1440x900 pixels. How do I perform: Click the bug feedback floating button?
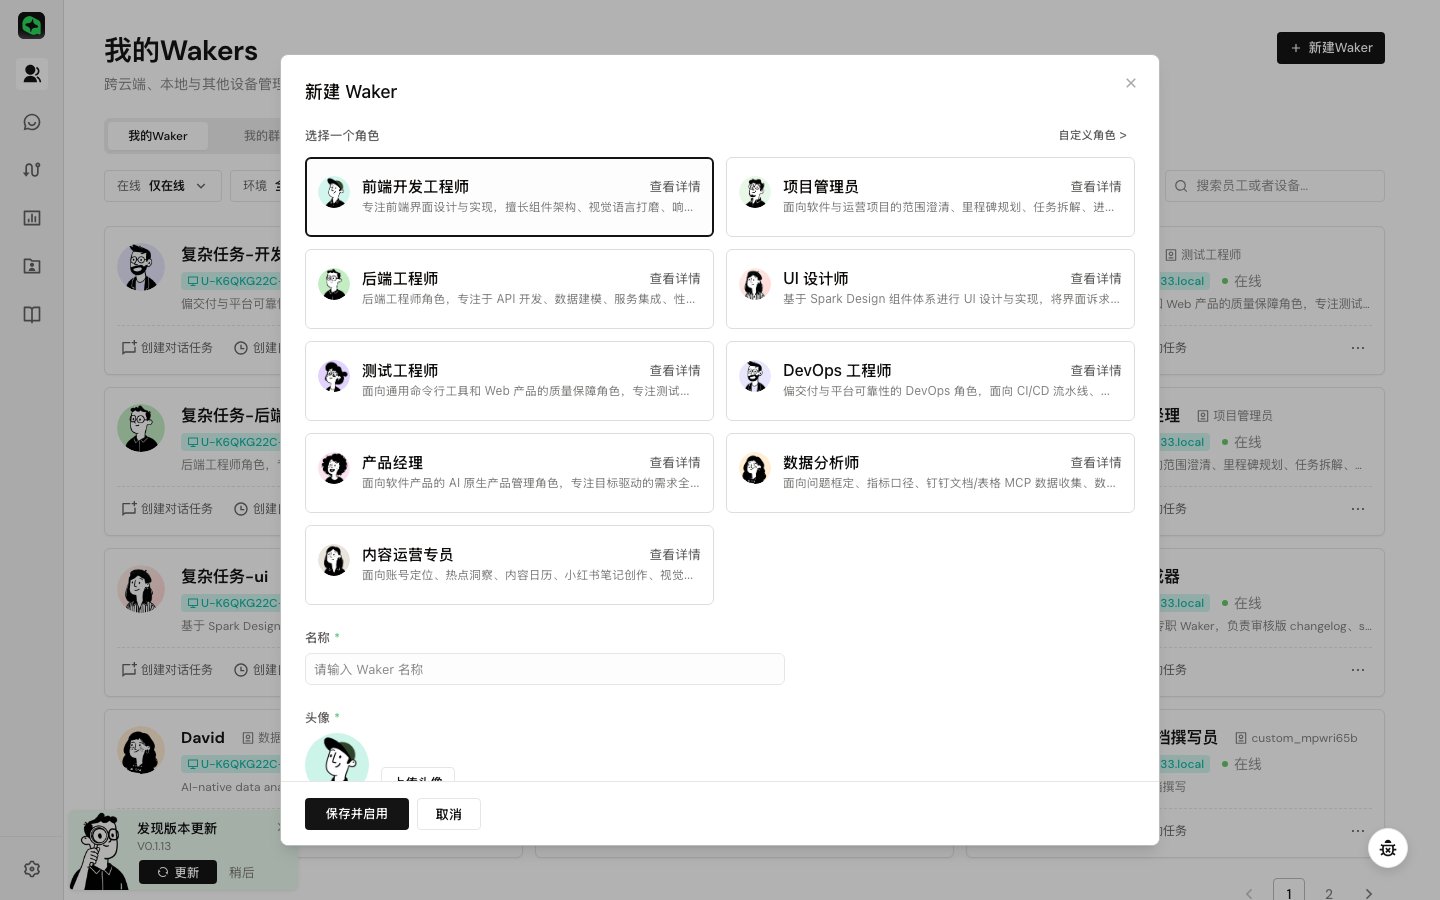[1388, 848]
